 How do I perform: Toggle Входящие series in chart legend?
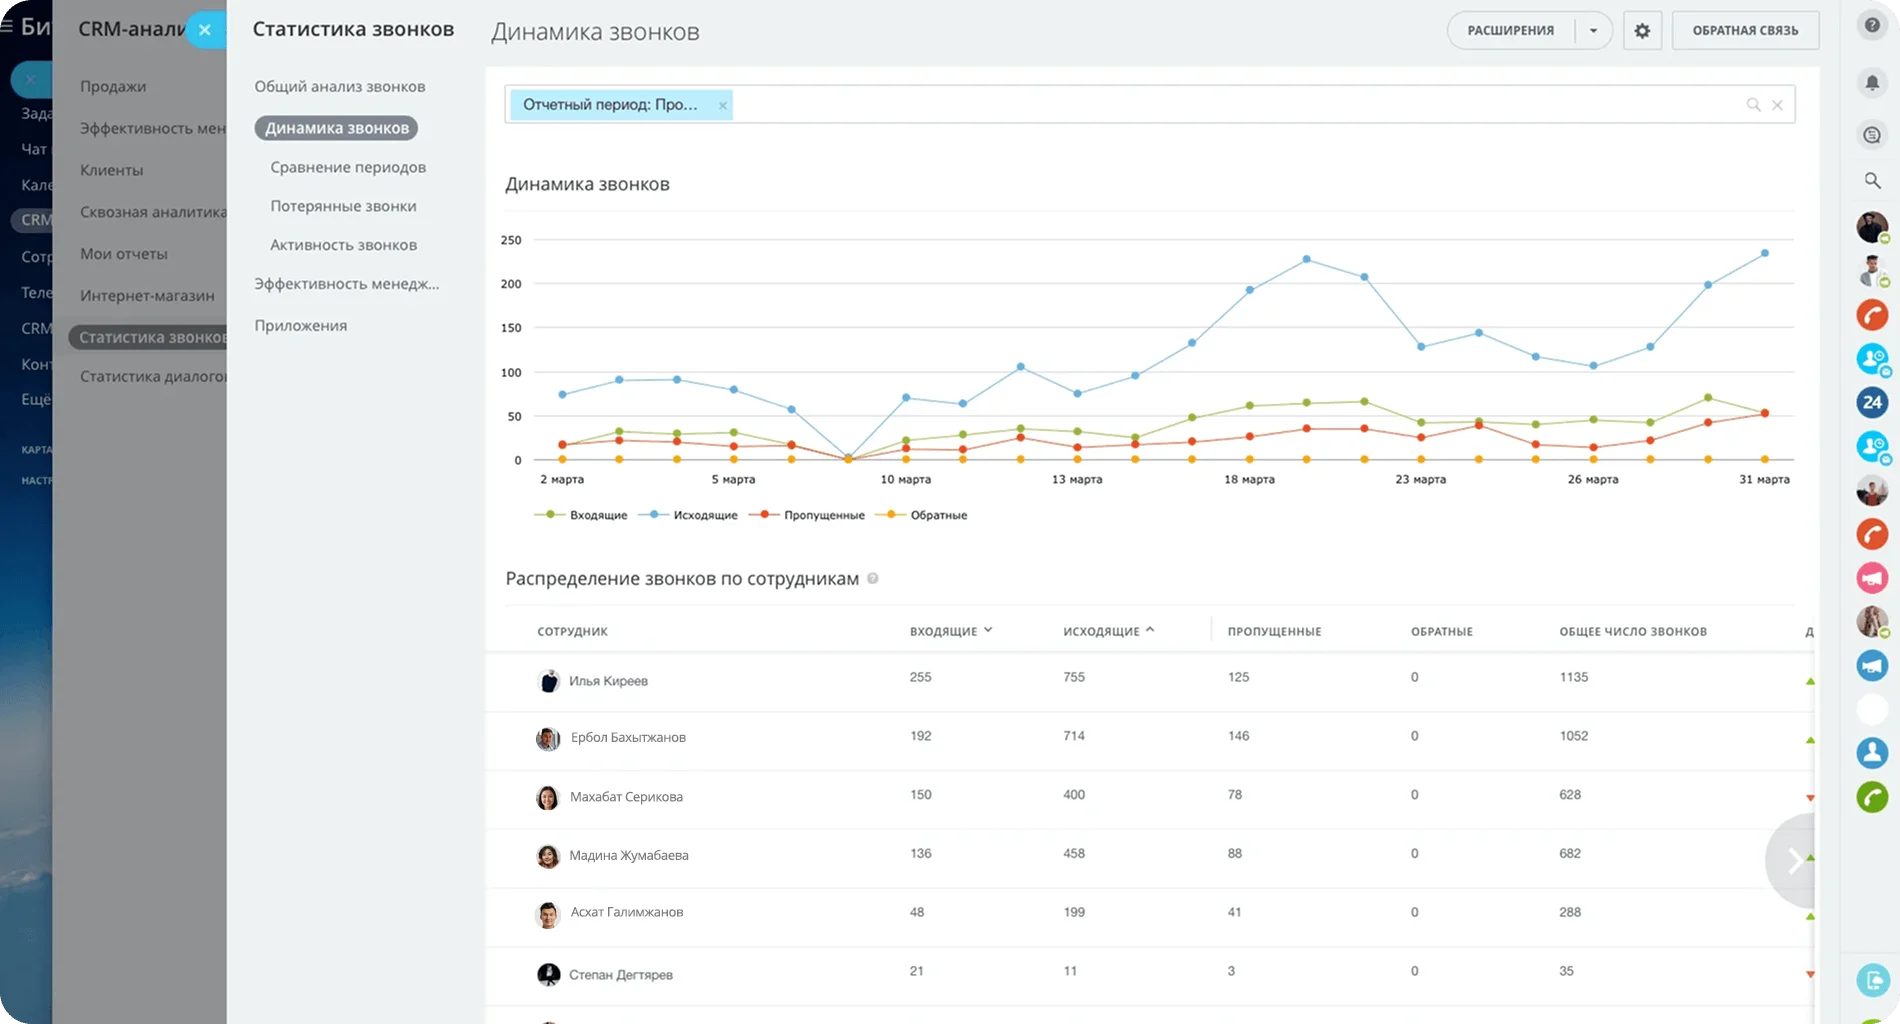click(x=581, y=515)
